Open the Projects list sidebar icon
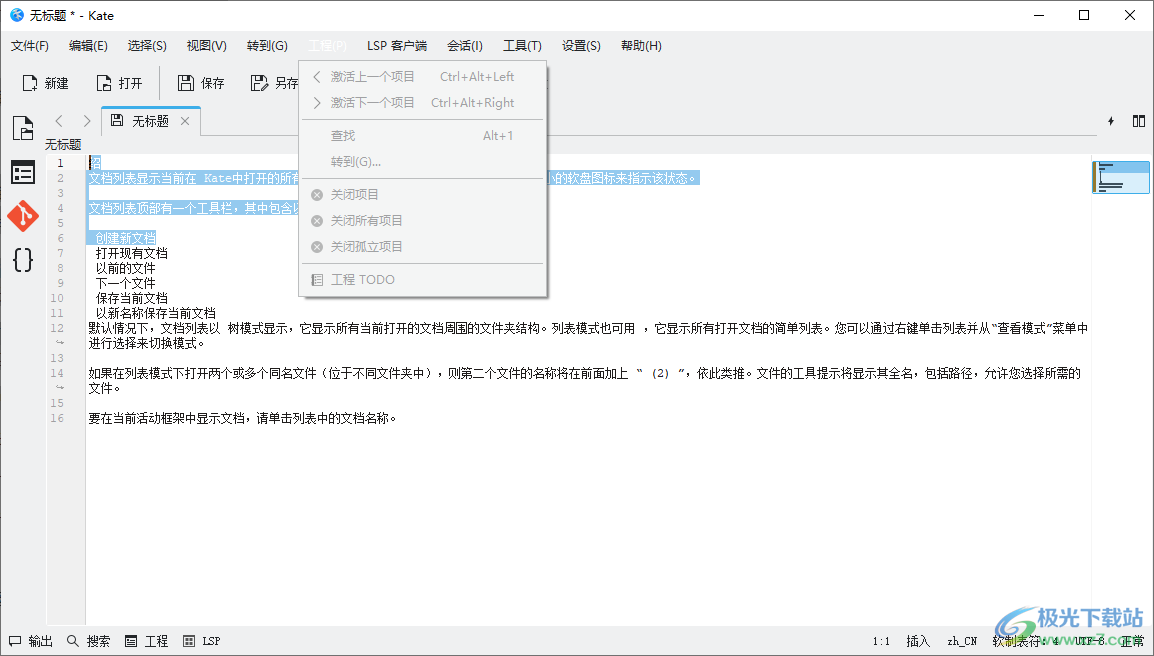This screenshot has width=1154, height=656. tap(23, 172)
